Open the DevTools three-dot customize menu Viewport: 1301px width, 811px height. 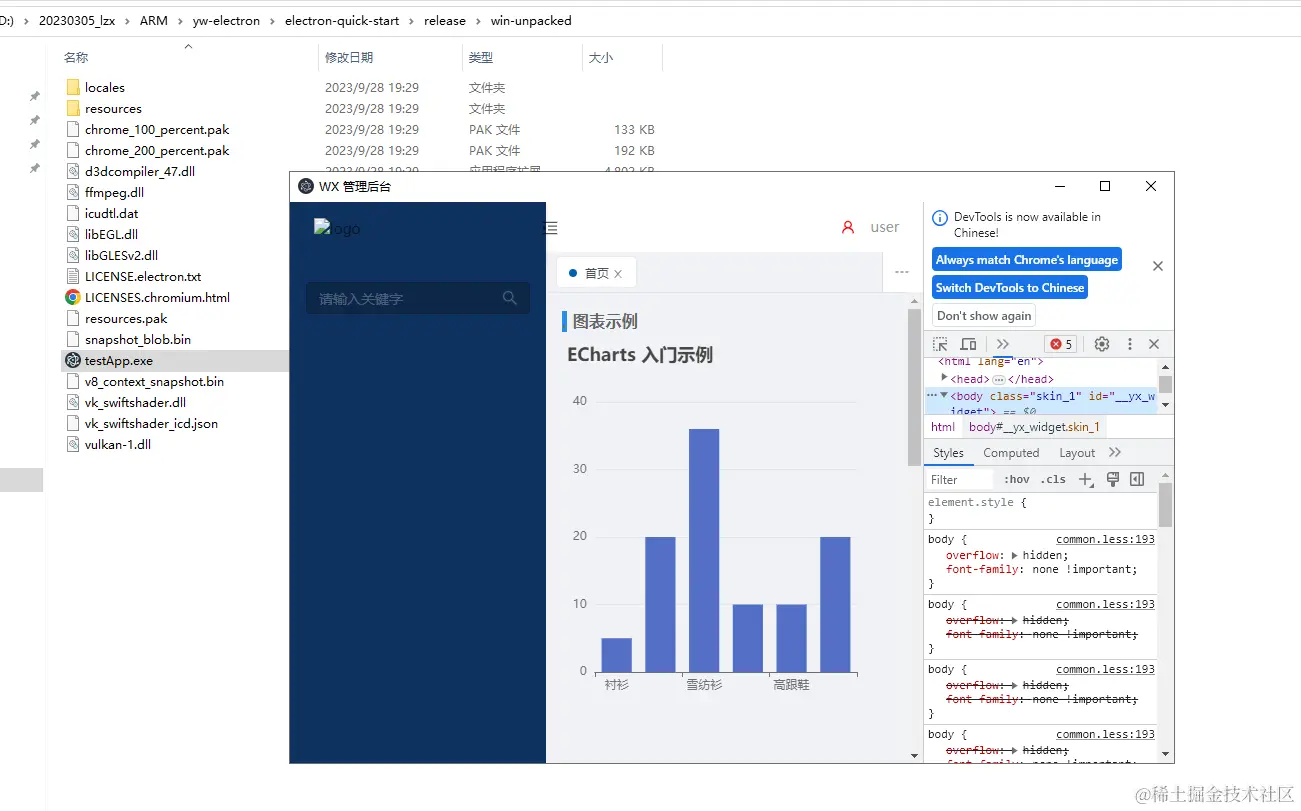pos(1130,344)
